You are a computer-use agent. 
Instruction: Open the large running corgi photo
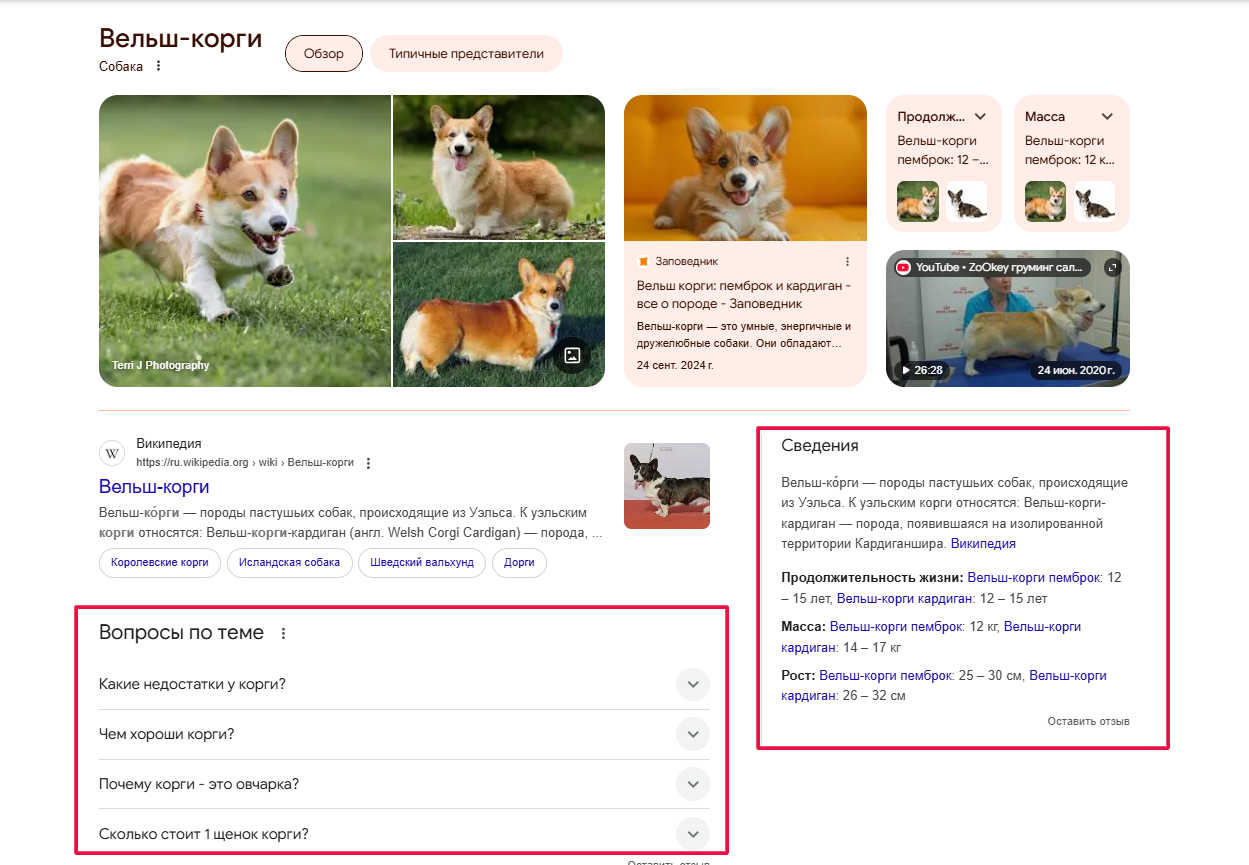tap(244, 240)
